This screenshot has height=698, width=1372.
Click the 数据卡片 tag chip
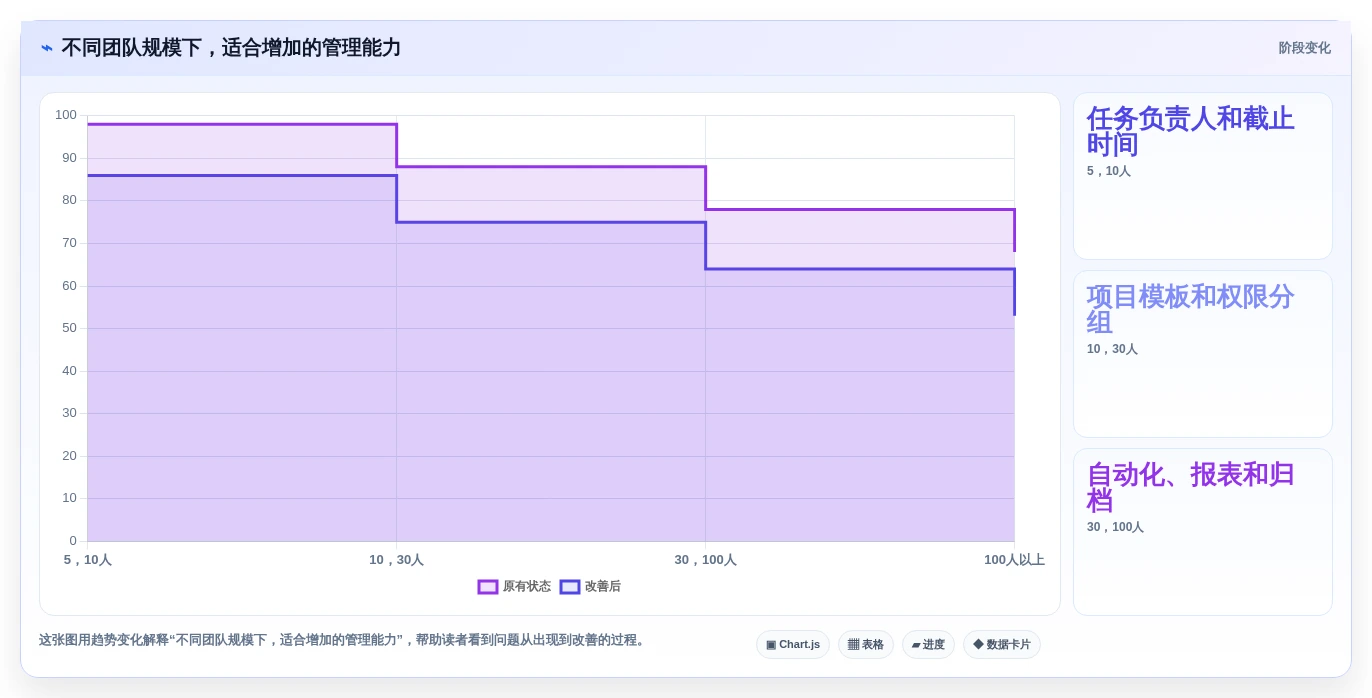click(1002, 645)
